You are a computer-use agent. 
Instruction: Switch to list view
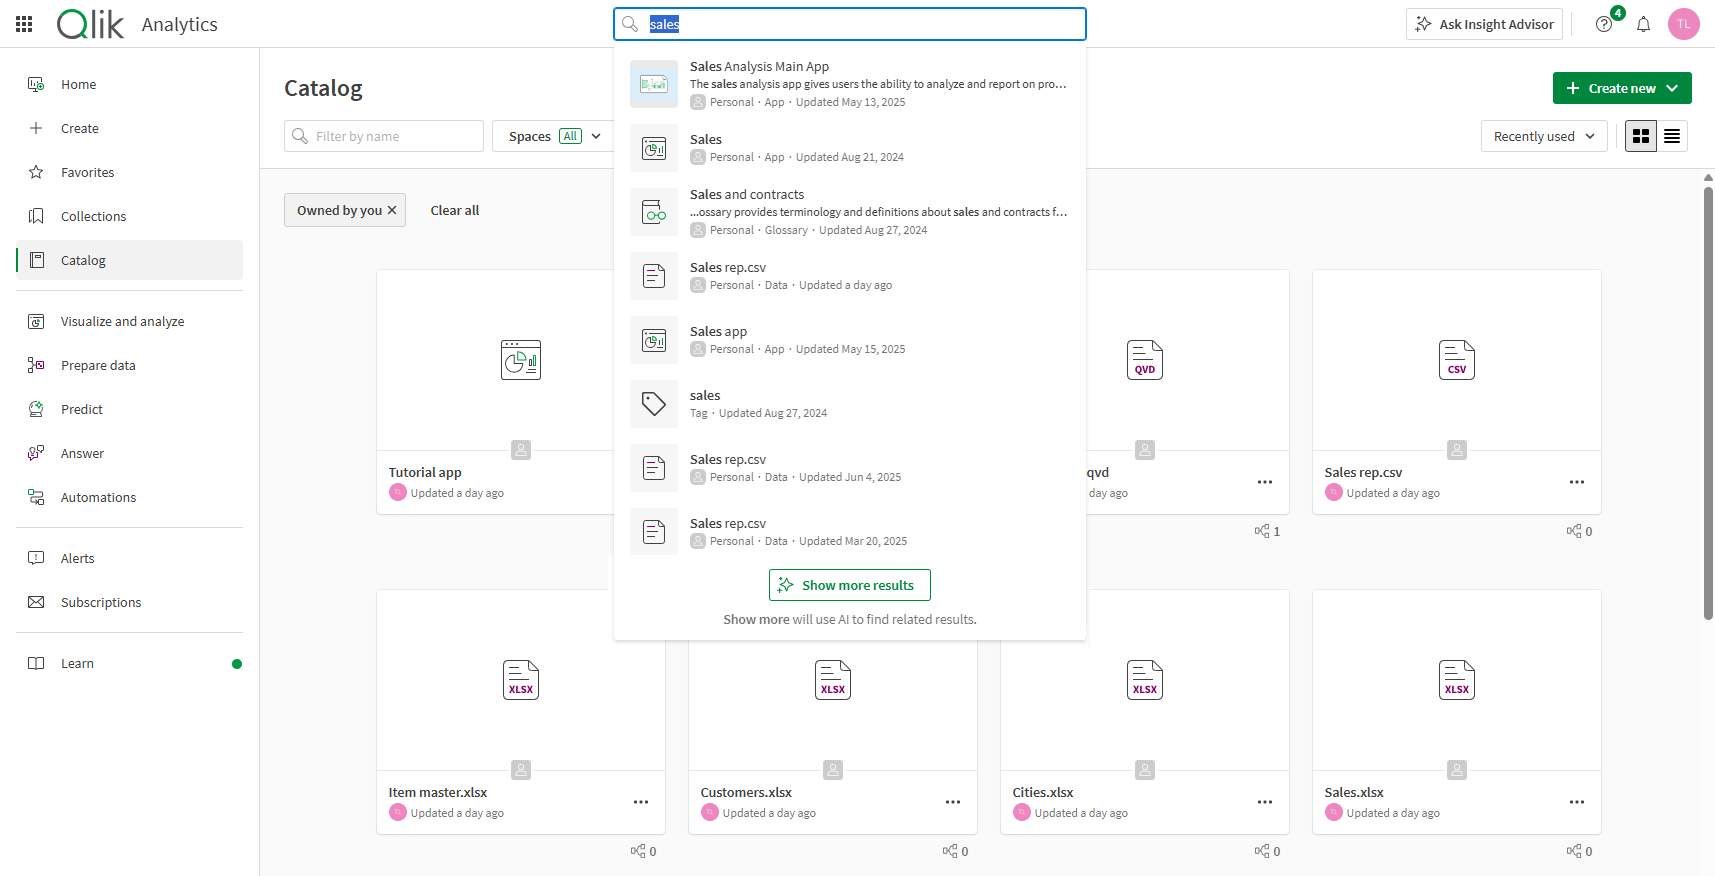click(1672, 136)
